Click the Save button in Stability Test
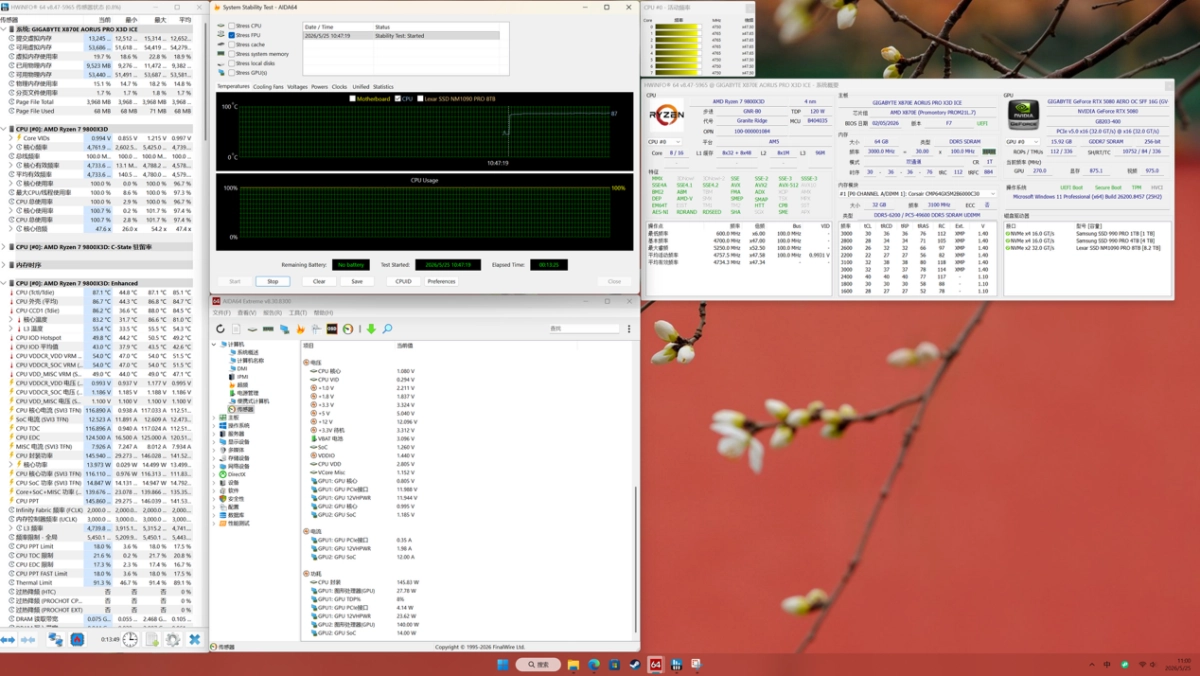This screenshot has height=676, width=1200. coord(357,281)
